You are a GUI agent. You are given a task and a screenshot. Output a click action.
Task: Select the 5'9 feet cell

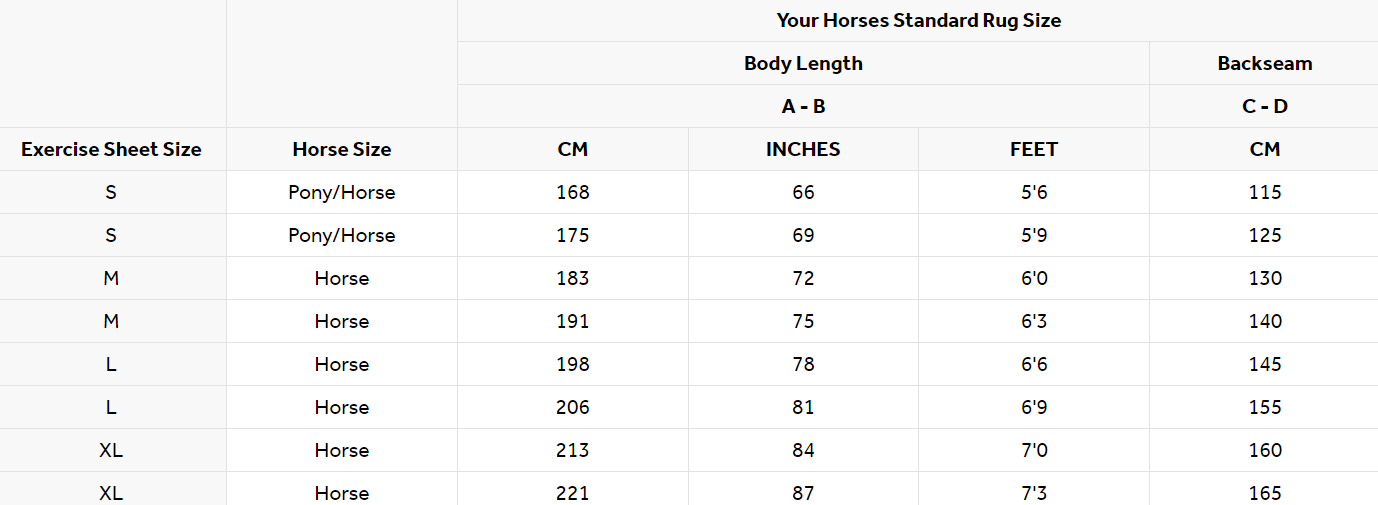point(1034,235)
